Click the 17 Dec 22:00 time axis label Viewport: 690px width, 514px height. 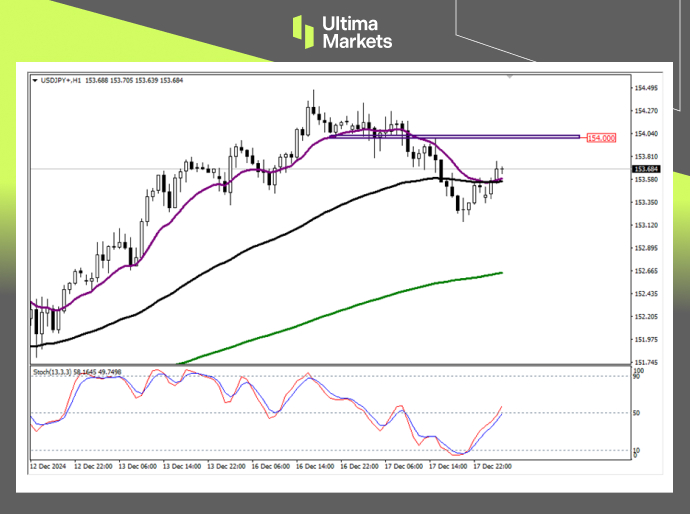point(492,466)
